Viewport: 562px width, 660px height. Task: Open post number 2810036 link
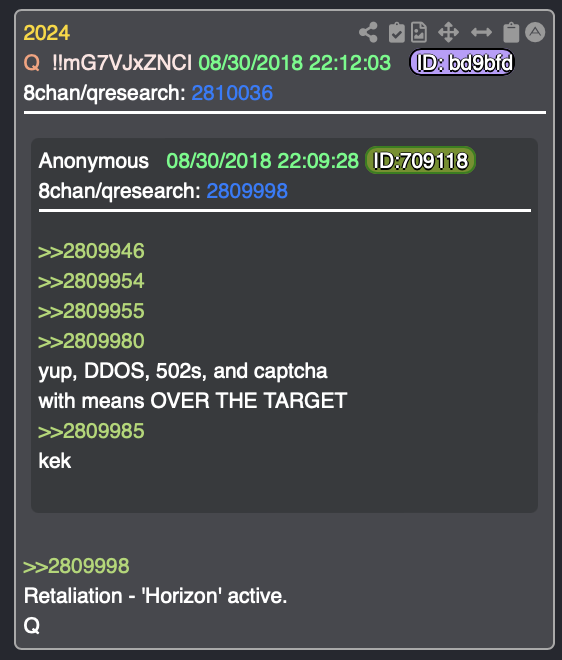[x=232, y=93]
